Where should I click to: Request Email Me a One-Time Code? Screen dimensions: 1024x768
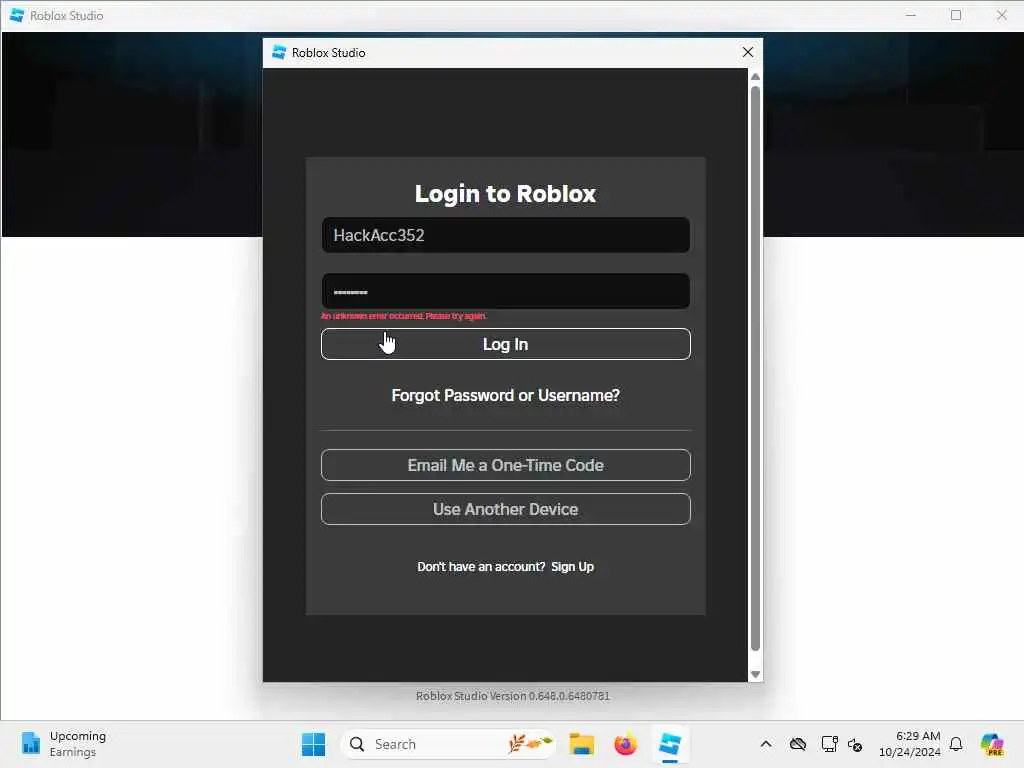pyautogui.click(x=505, y=465)
